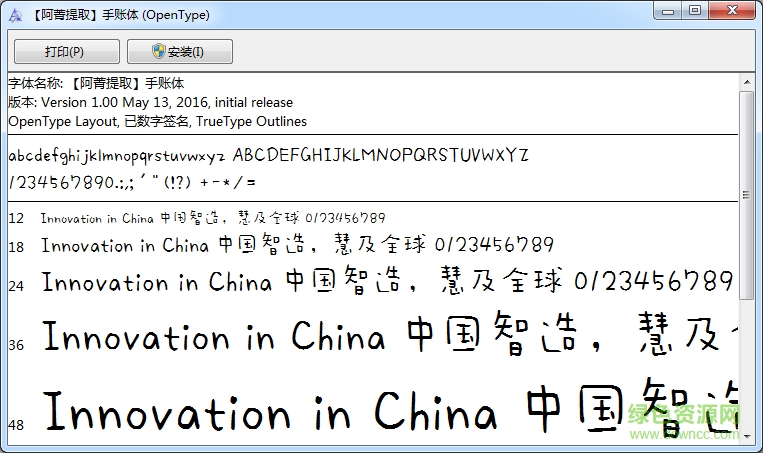Screen dimensions: 763x453
Task: Click the scrollbar down arrow
Action: click(747, 436)
